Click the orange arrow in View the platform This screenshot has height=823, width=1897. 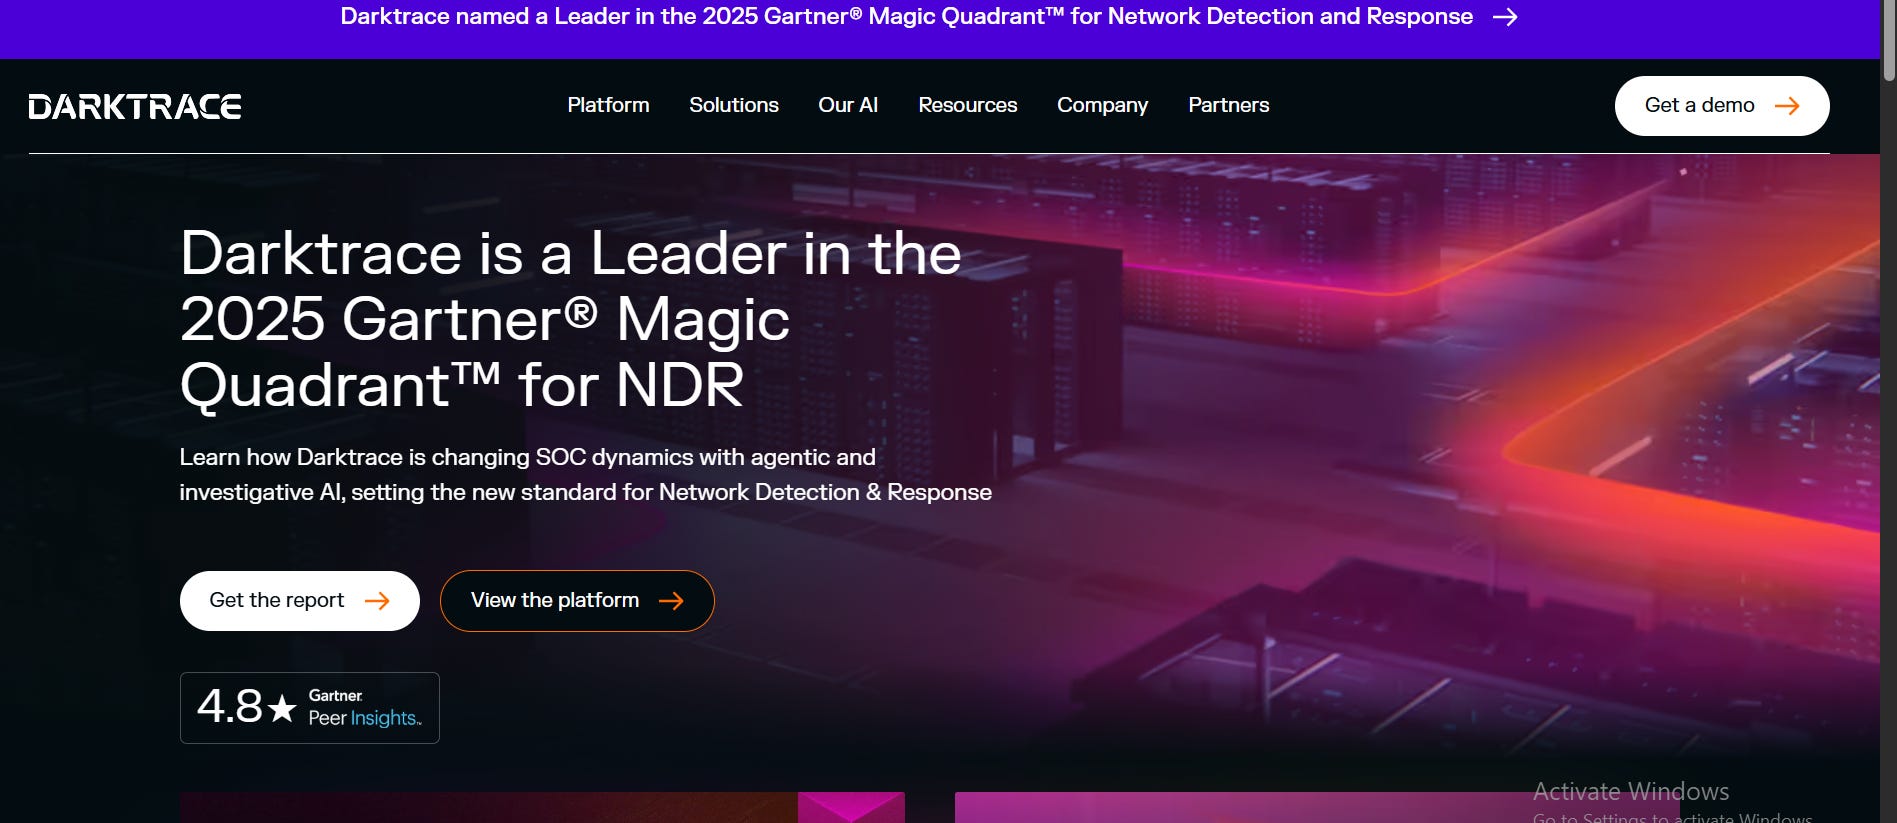pyautogui.click(x=671, y=601)
